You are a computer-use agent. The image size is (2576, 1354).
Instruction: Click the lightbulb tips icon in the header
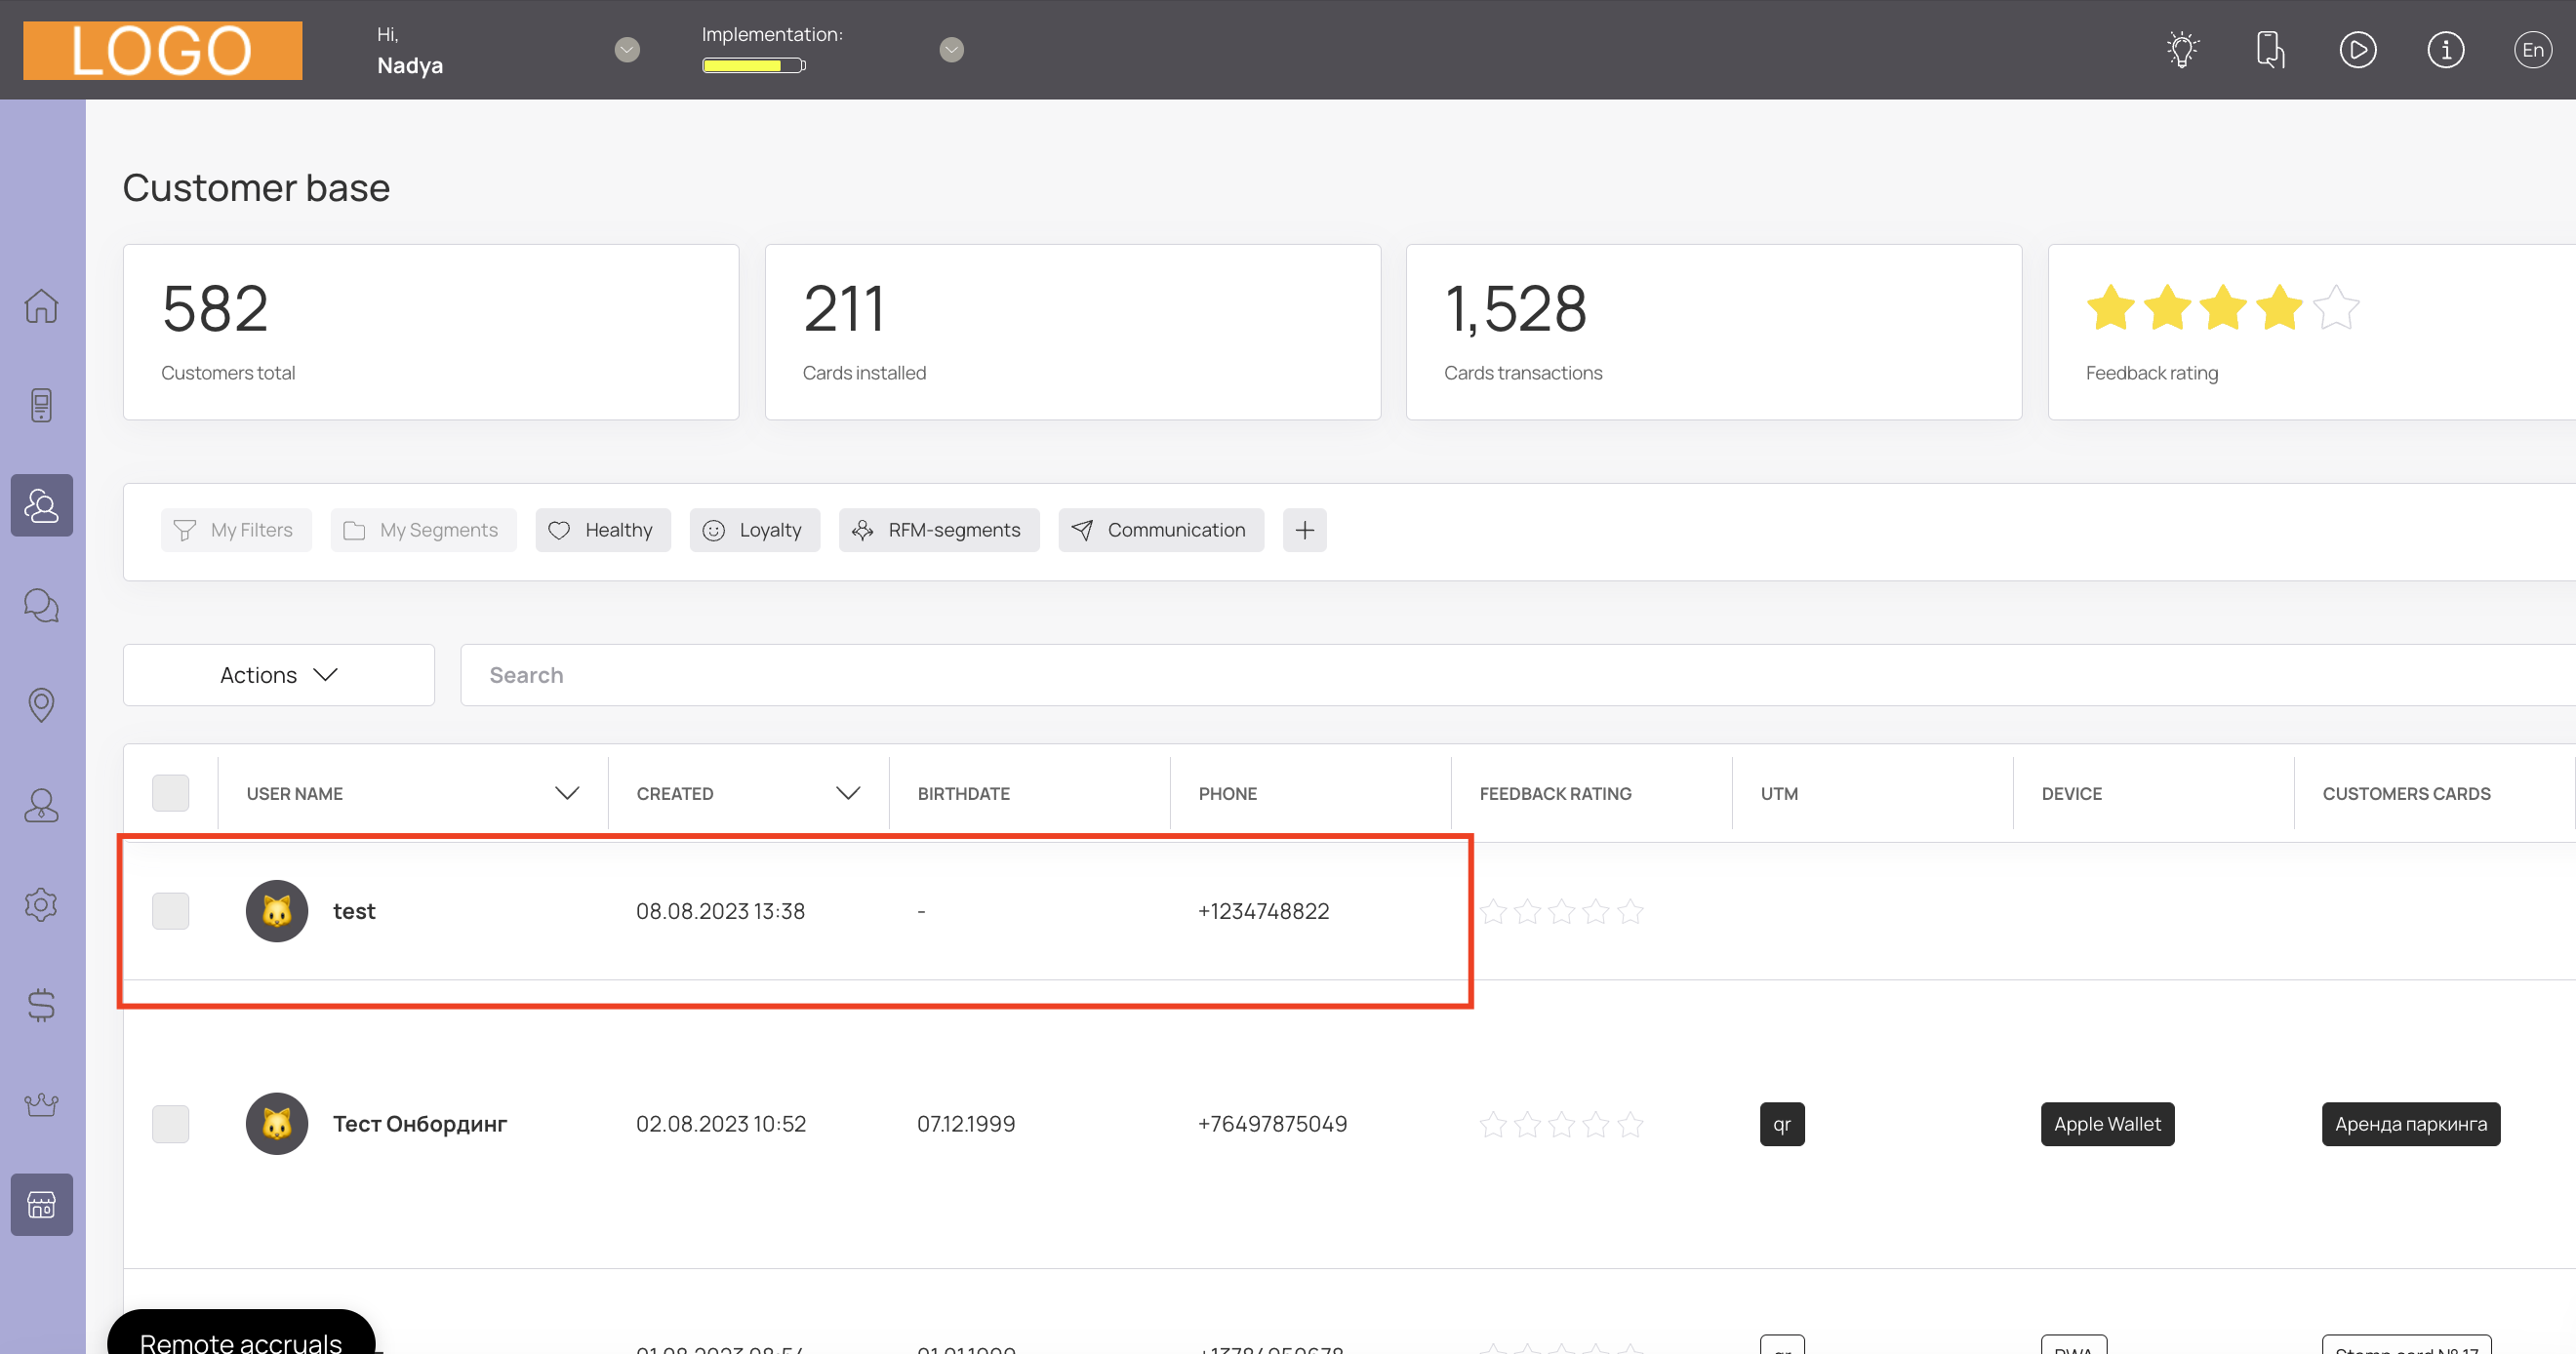[x=2182, y=50]
